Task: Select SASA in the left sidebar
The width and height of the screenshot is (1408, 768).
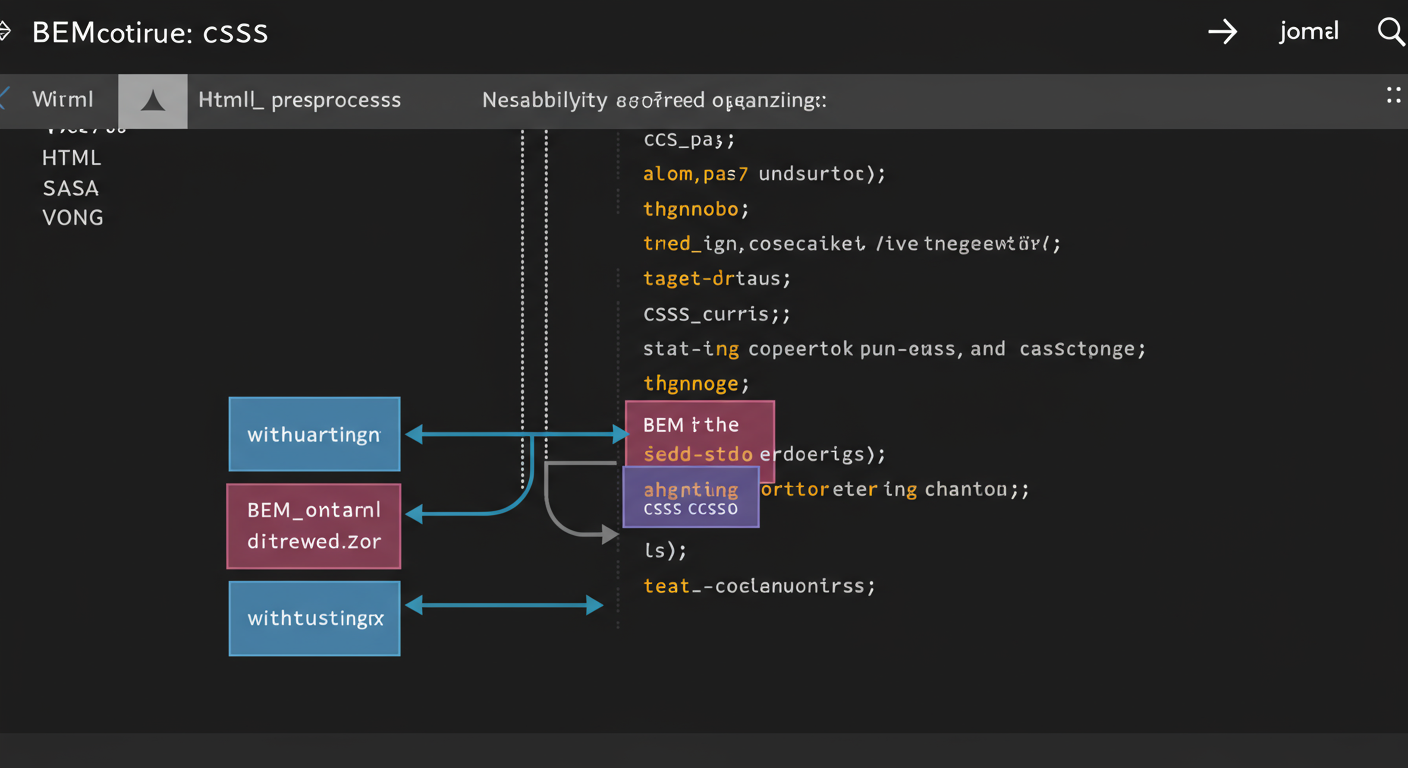Action: pyautogui.click(x=70, y=188)
